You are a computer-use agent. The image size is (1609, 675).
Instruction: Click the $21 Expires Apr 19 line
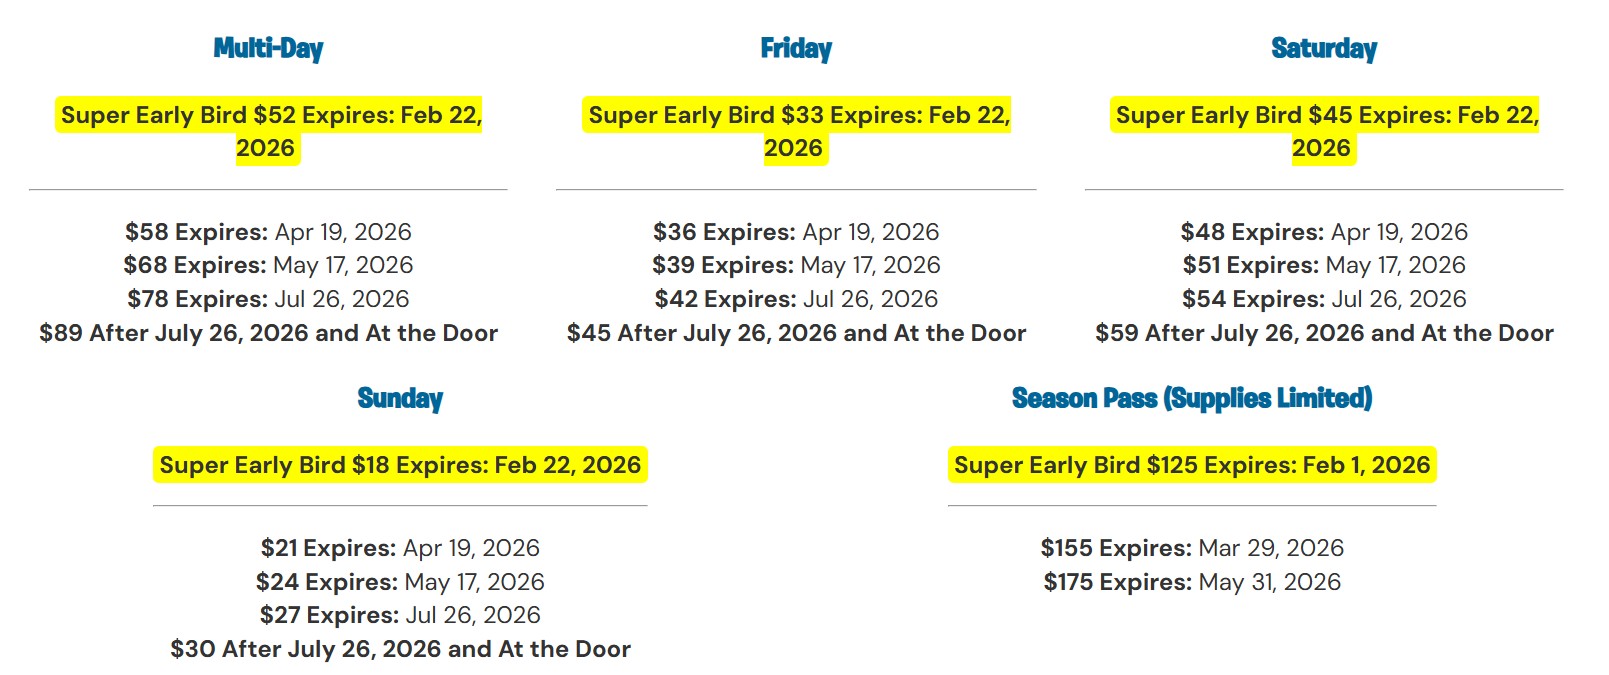400,548
